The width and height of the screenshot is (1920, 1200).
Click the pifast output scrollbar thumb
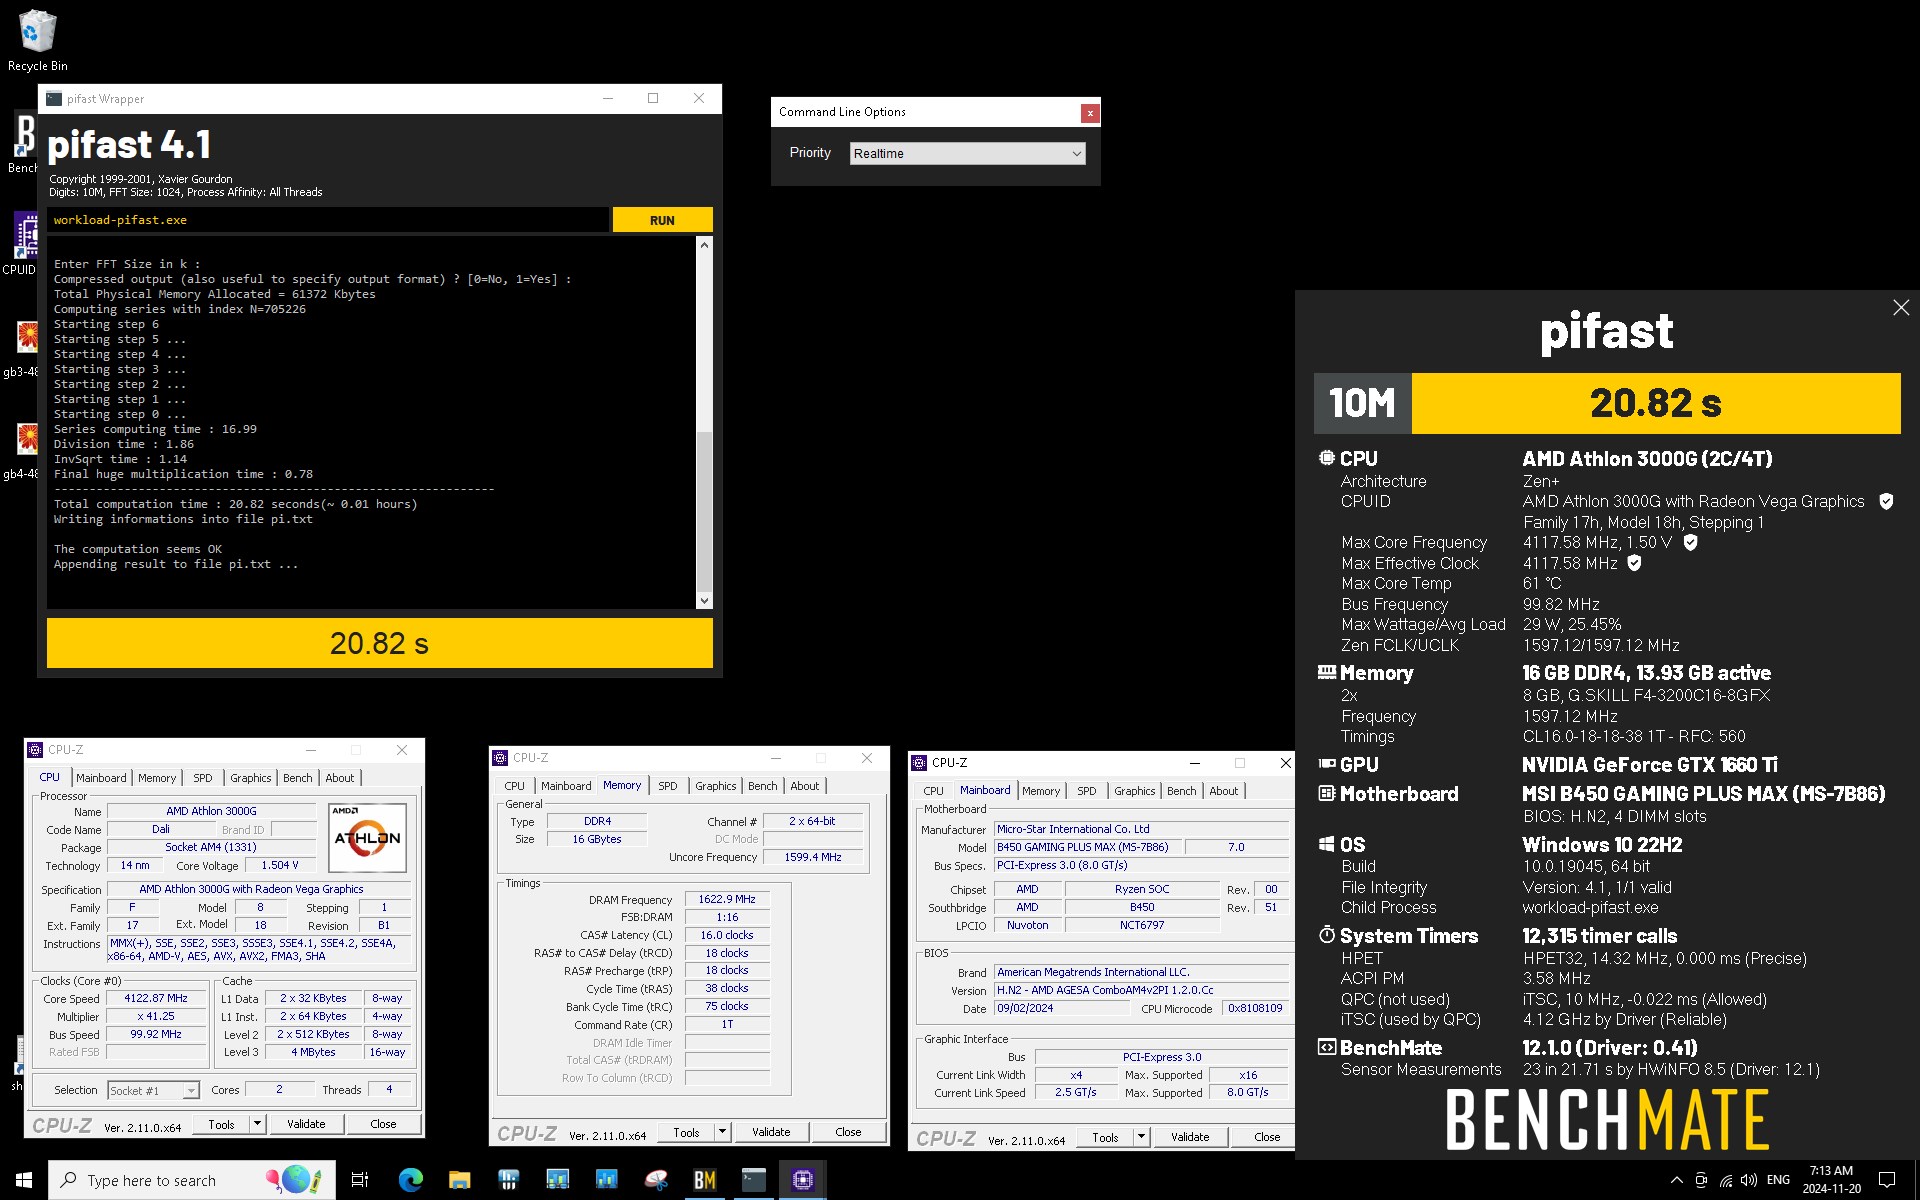click(704, 510)
